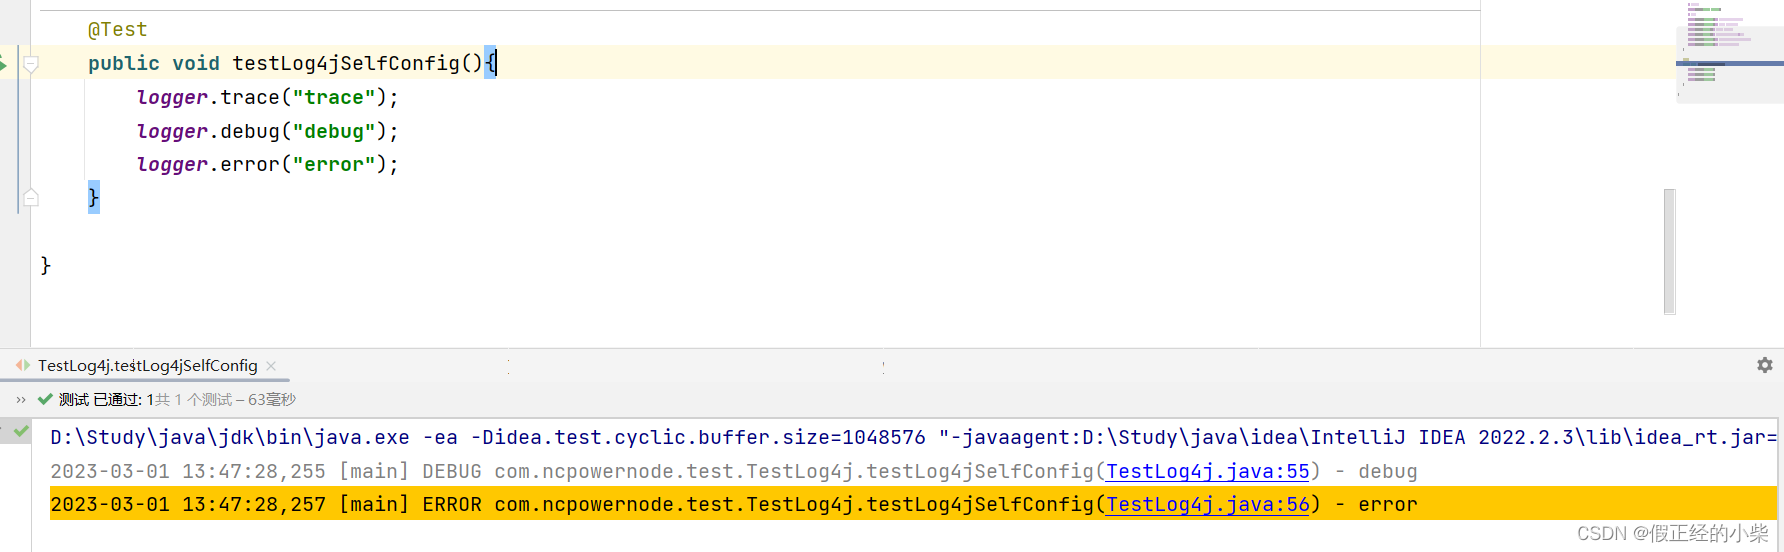
Task: Expand hidden toolbar chevron in run panel
Action: coord(21,400)
